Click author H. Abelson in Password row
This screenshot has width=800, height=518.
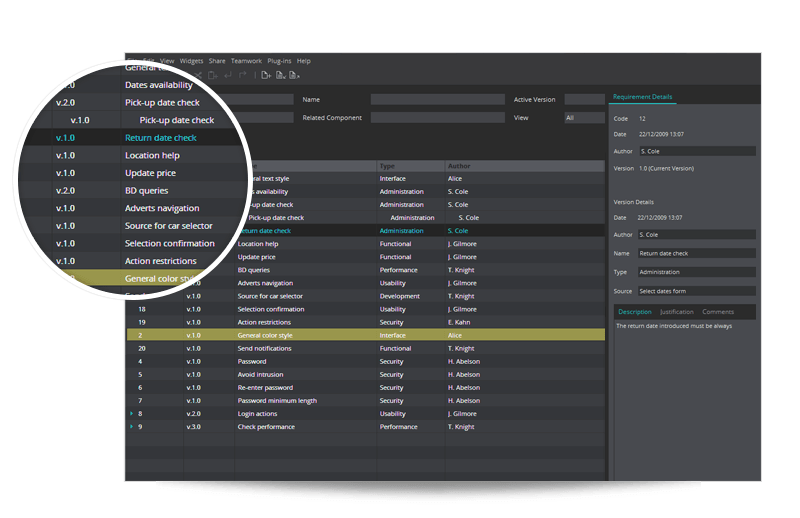click(x=464, y=361)
